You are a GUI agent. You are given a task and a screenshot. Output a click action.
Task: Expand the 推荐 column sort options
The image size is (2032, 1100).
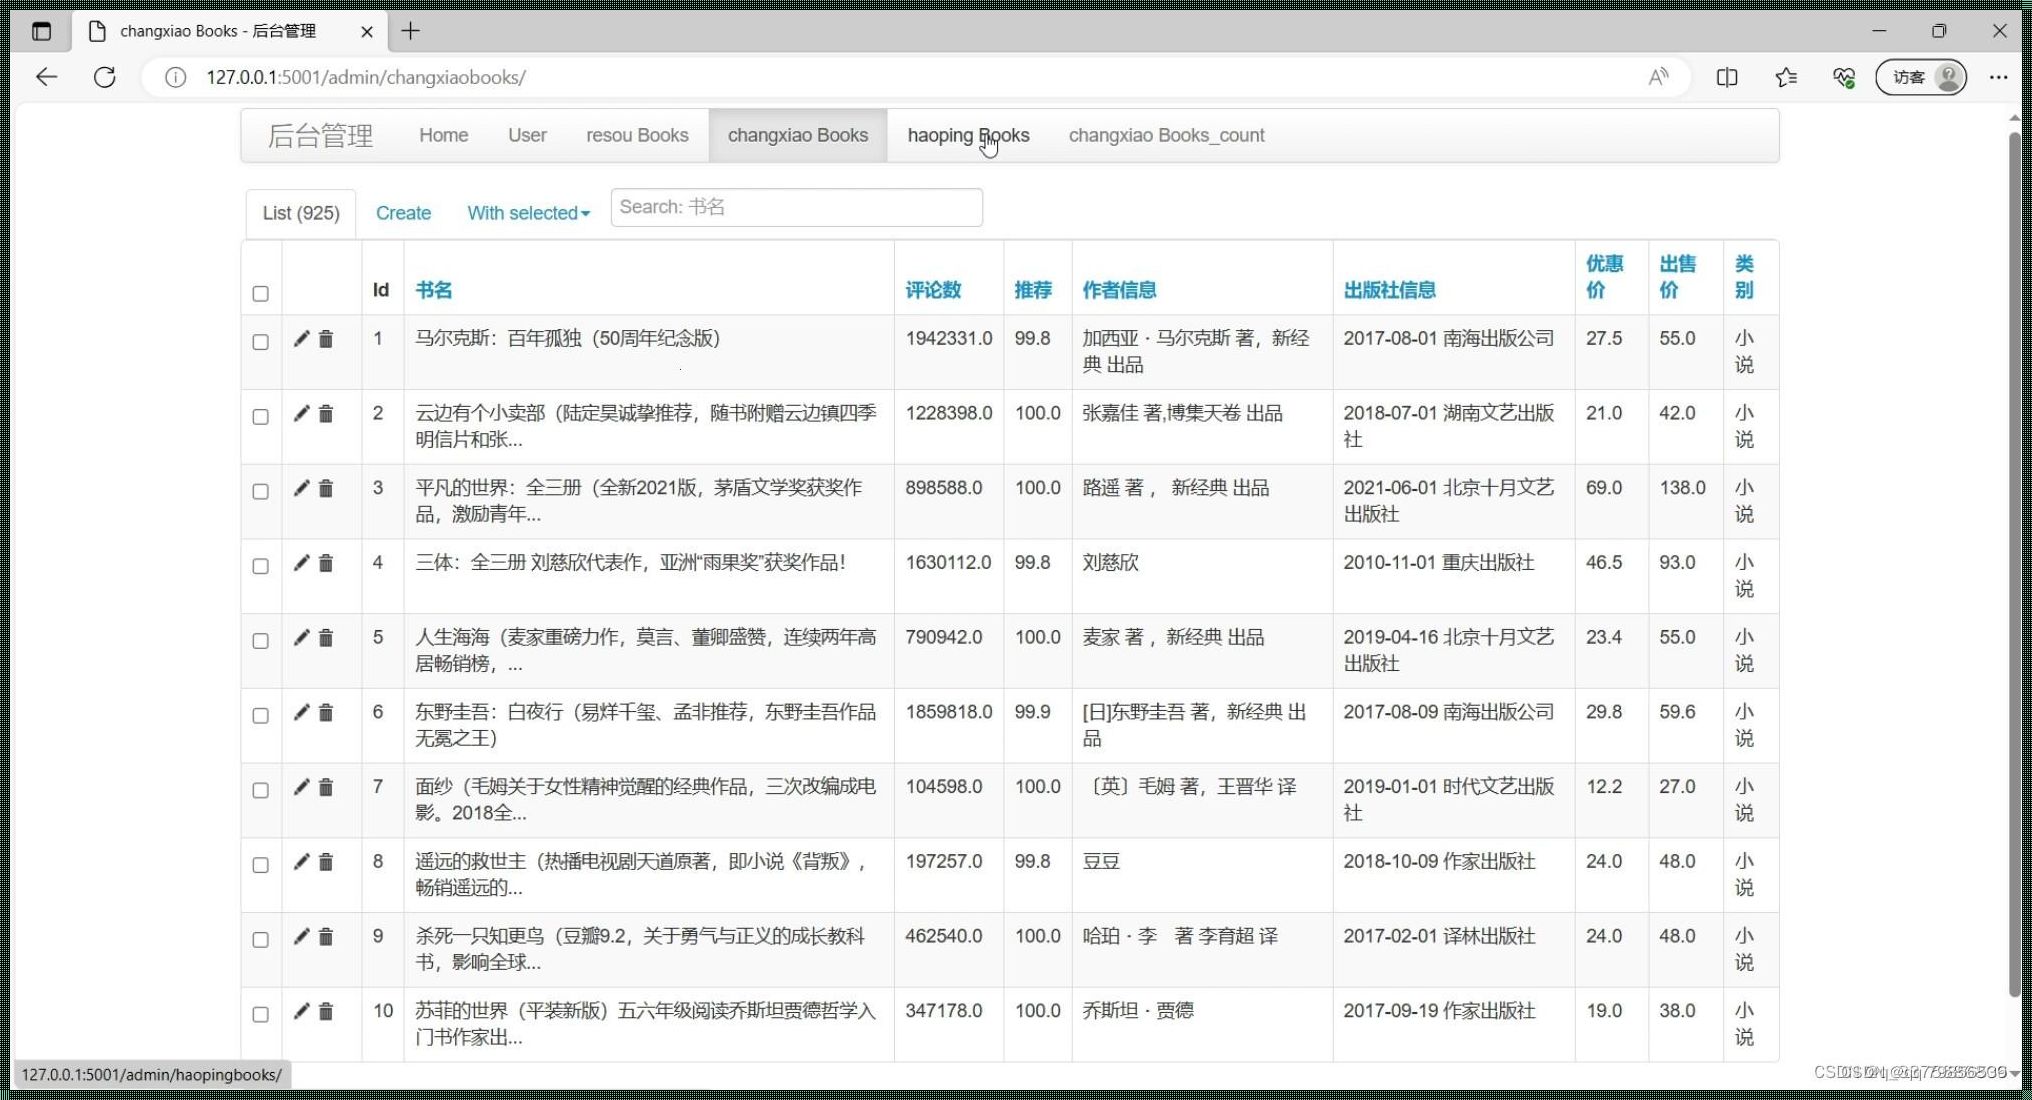pos(1031,289)
